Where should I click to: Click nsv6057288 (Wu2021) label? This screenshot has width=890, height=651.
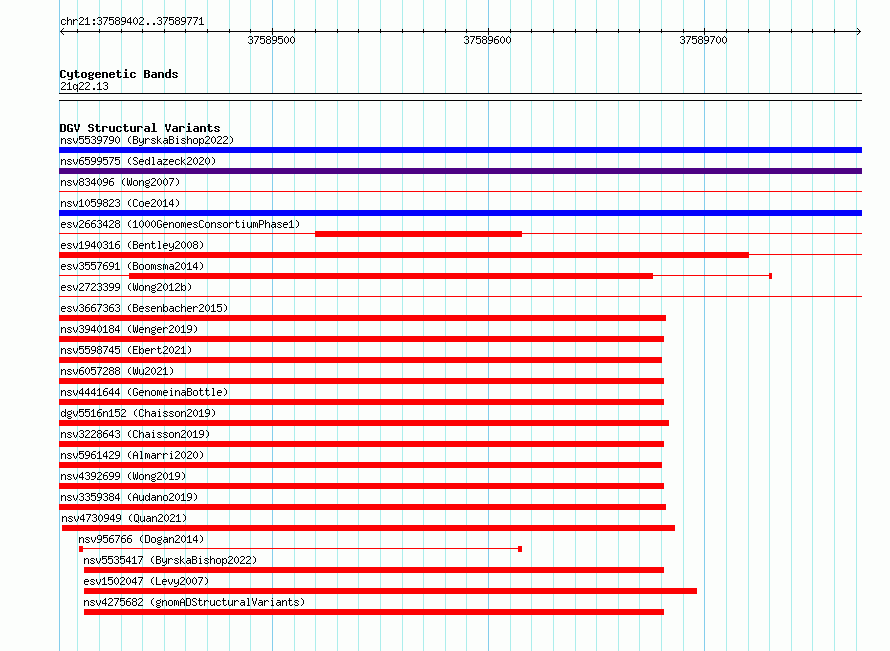(117, 371)
